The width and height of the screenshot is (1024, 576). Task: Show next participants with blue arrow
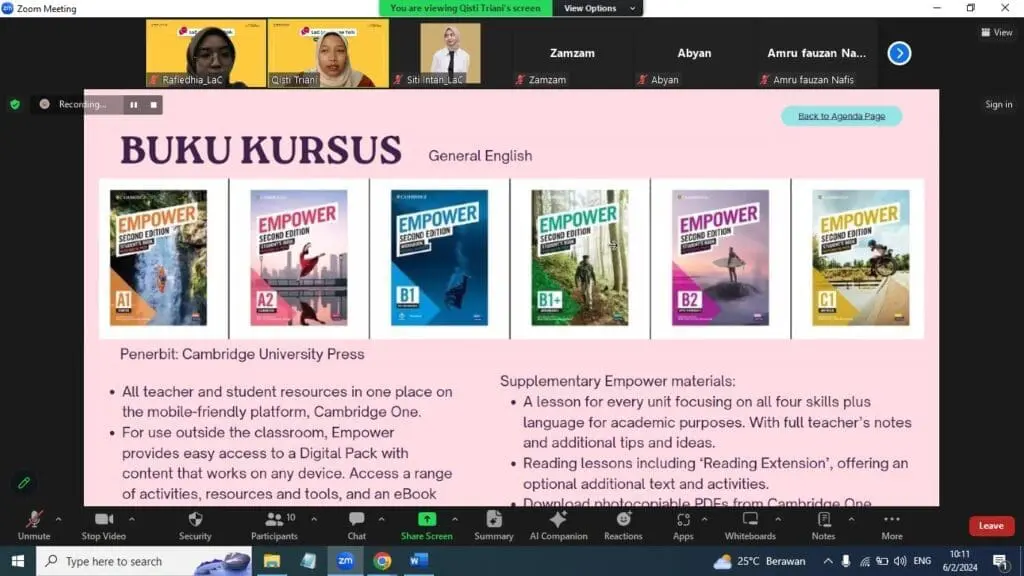(x=899, y=53)
